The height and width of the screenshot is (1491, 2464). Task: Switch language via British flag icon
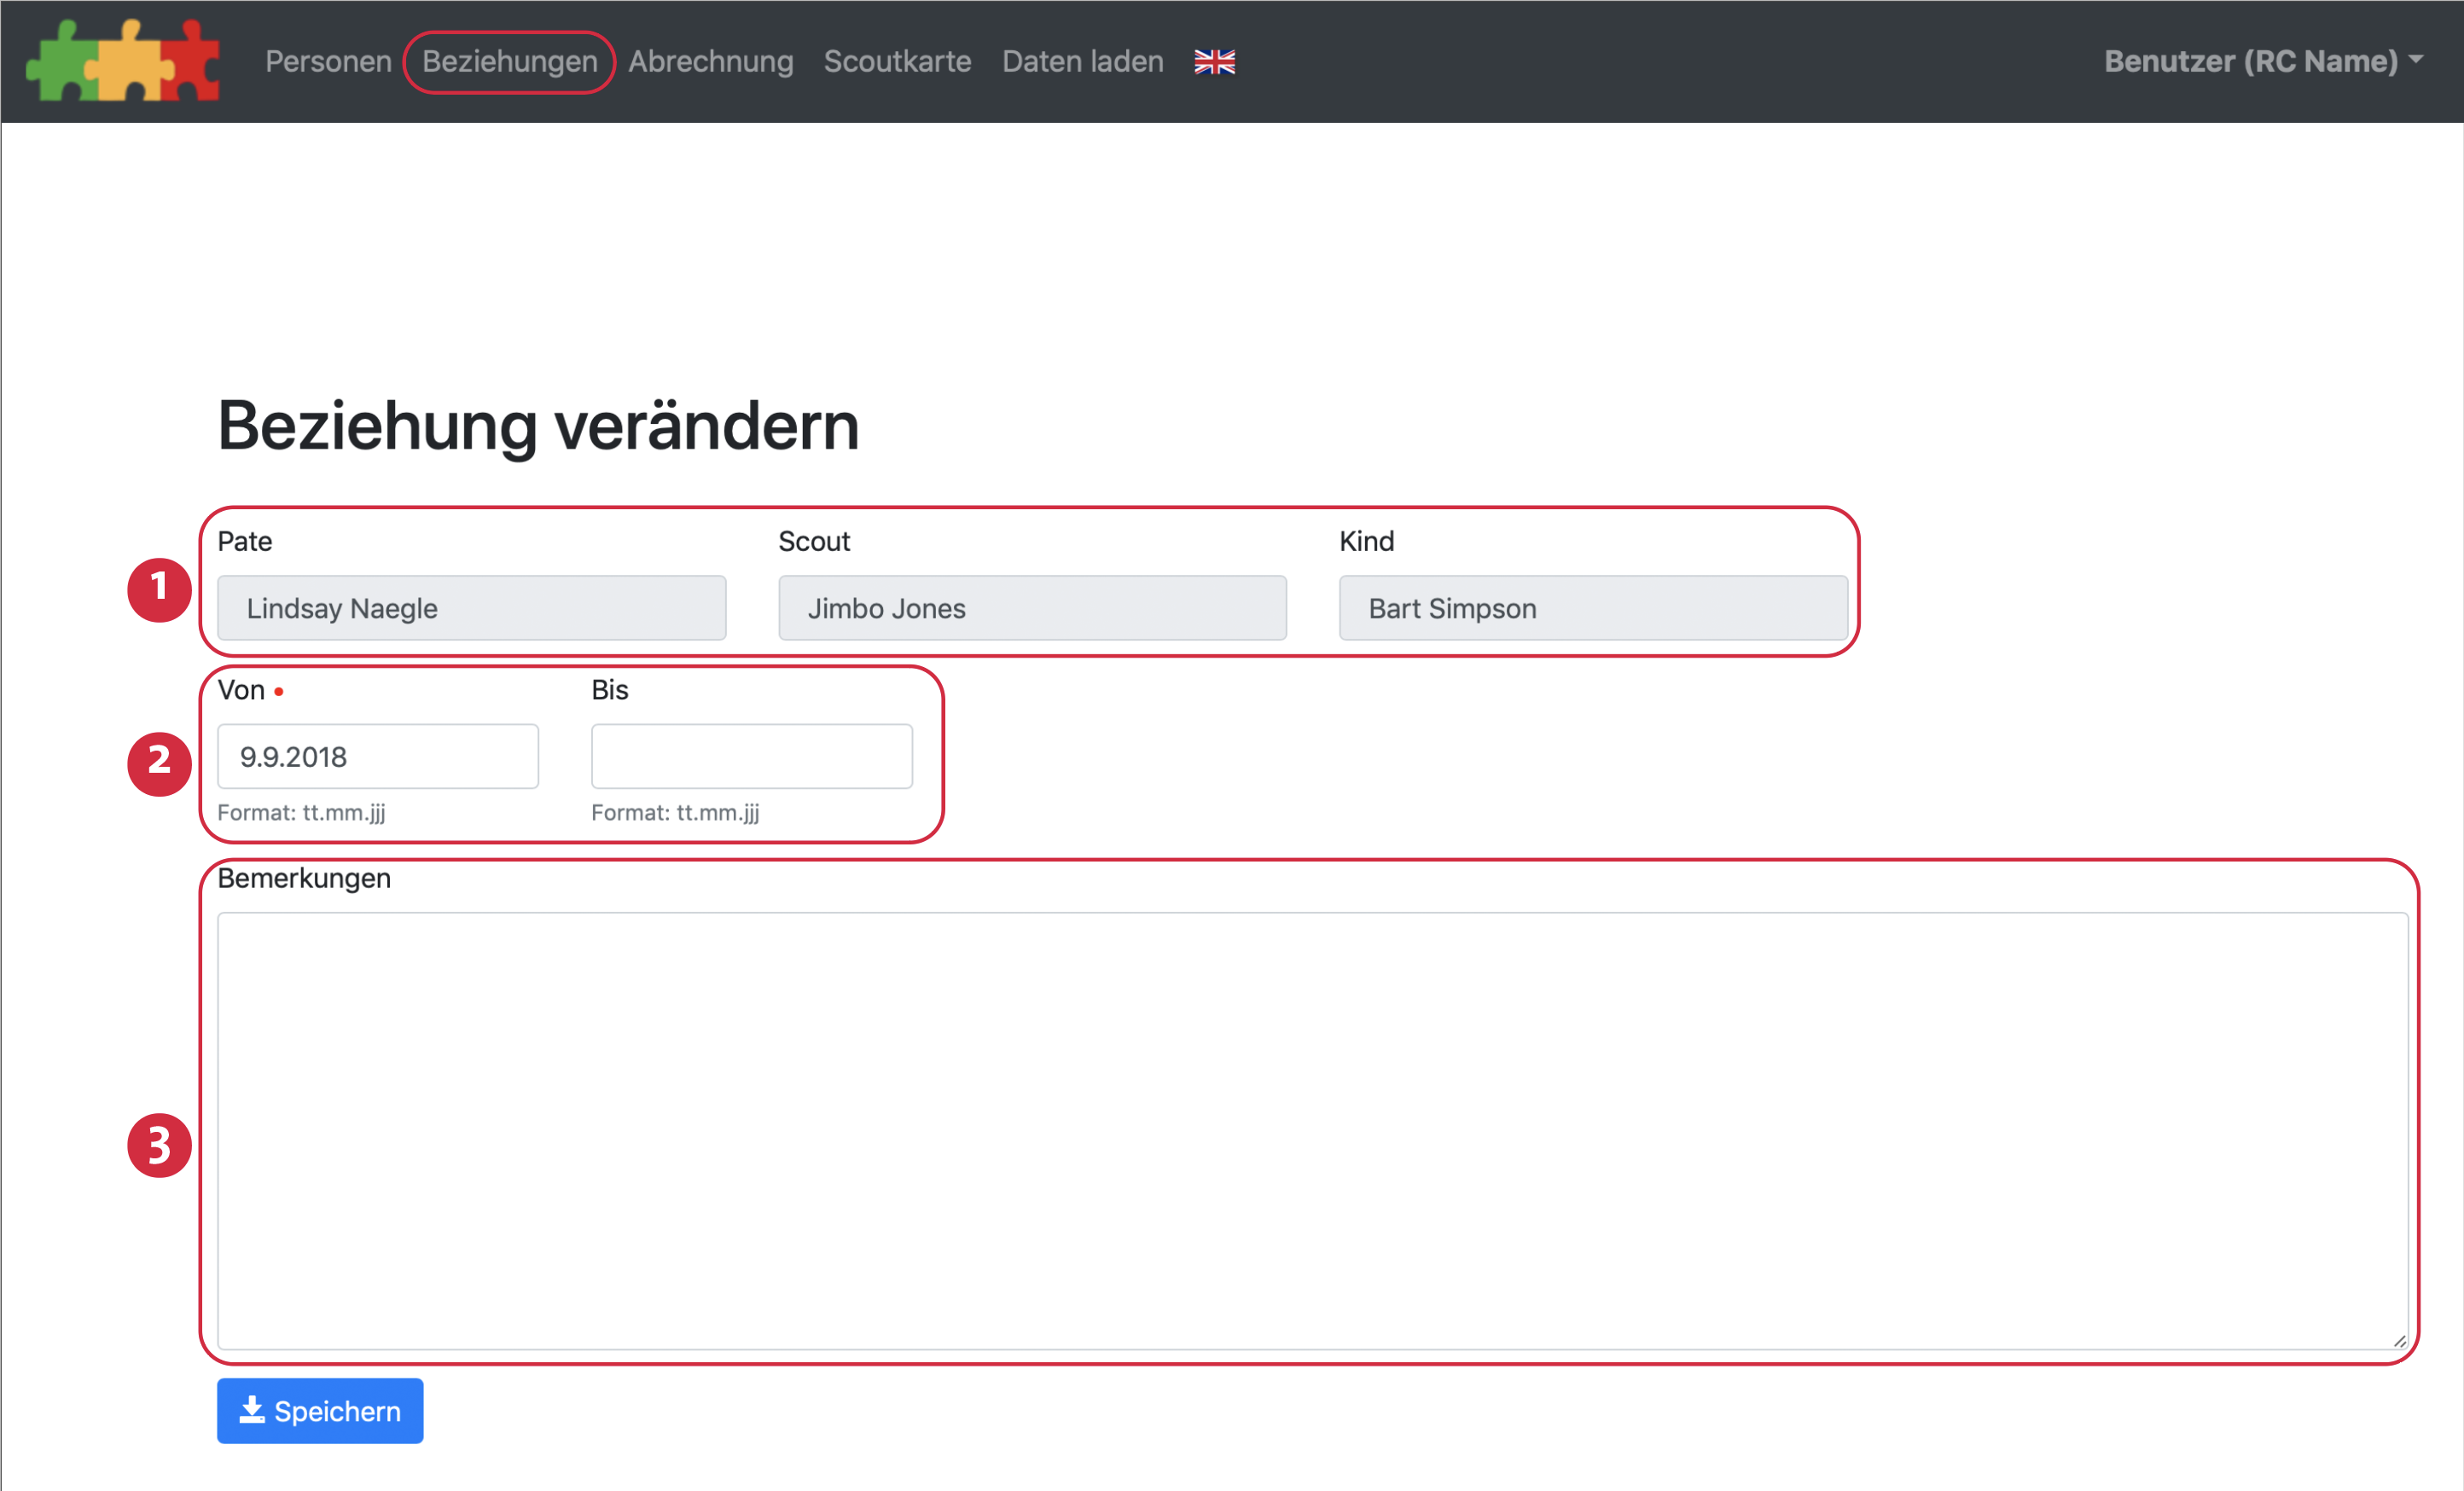[x=1214, y=62]
